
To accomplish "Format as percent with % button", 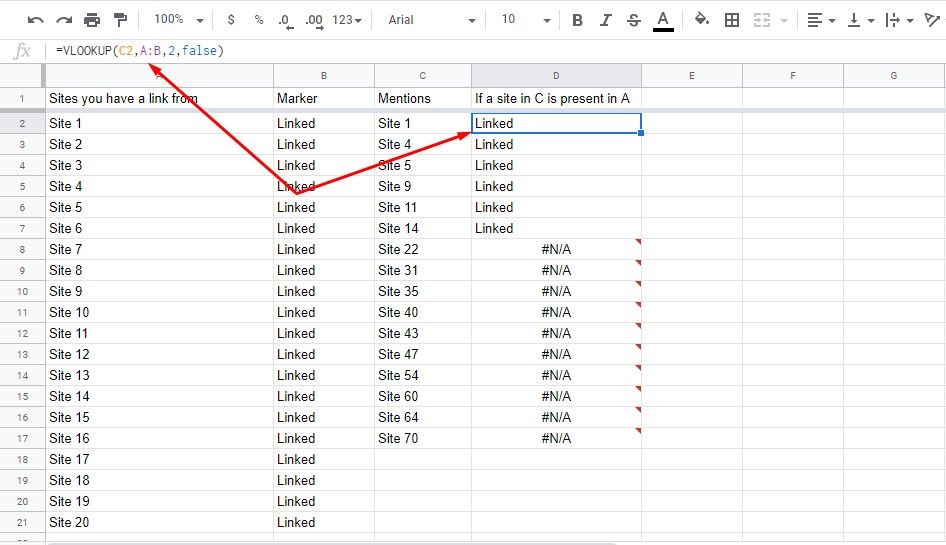I will [259, 20].
